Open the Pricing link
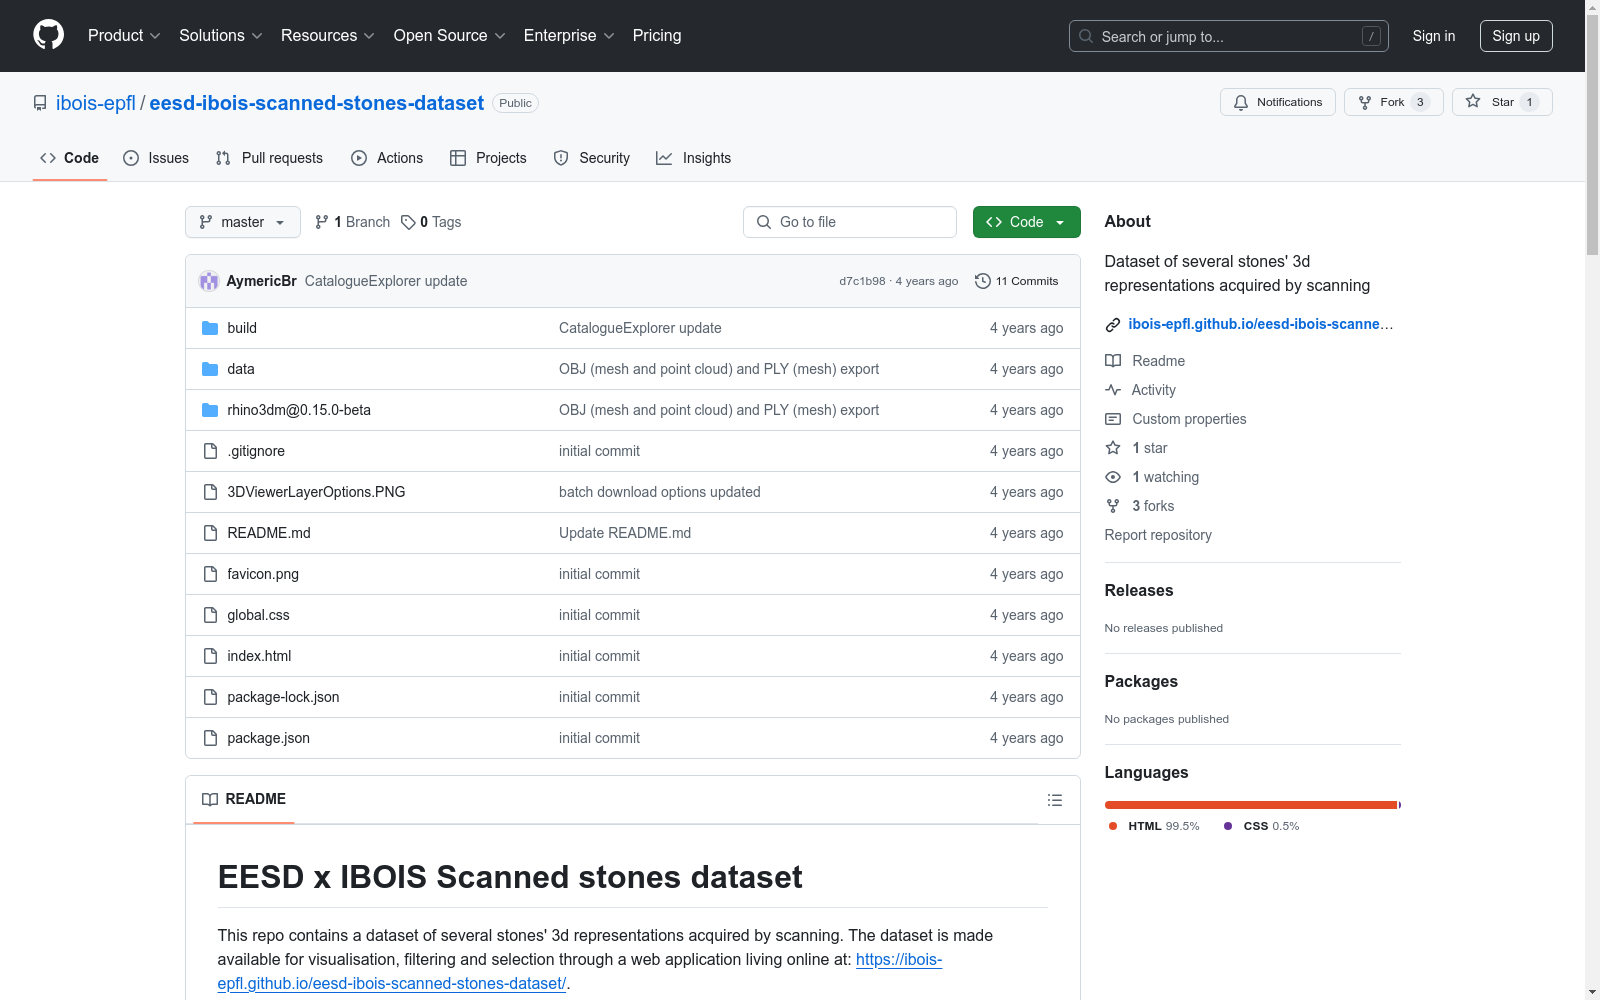Image resolution: width=1600 pixels, height=1000 pixels. pos(657,35)
